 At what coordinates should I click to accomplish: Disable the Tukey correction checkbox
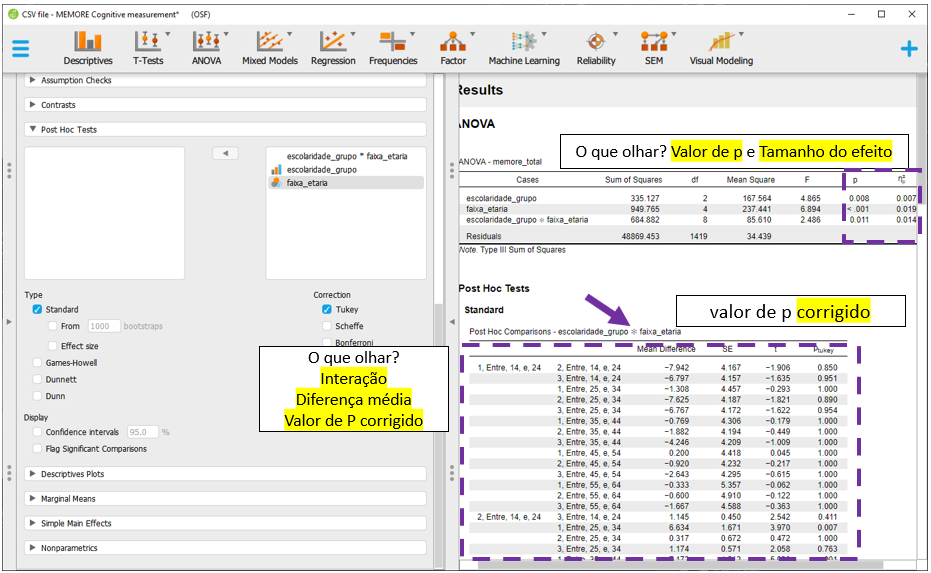click(x=327, y=310)
